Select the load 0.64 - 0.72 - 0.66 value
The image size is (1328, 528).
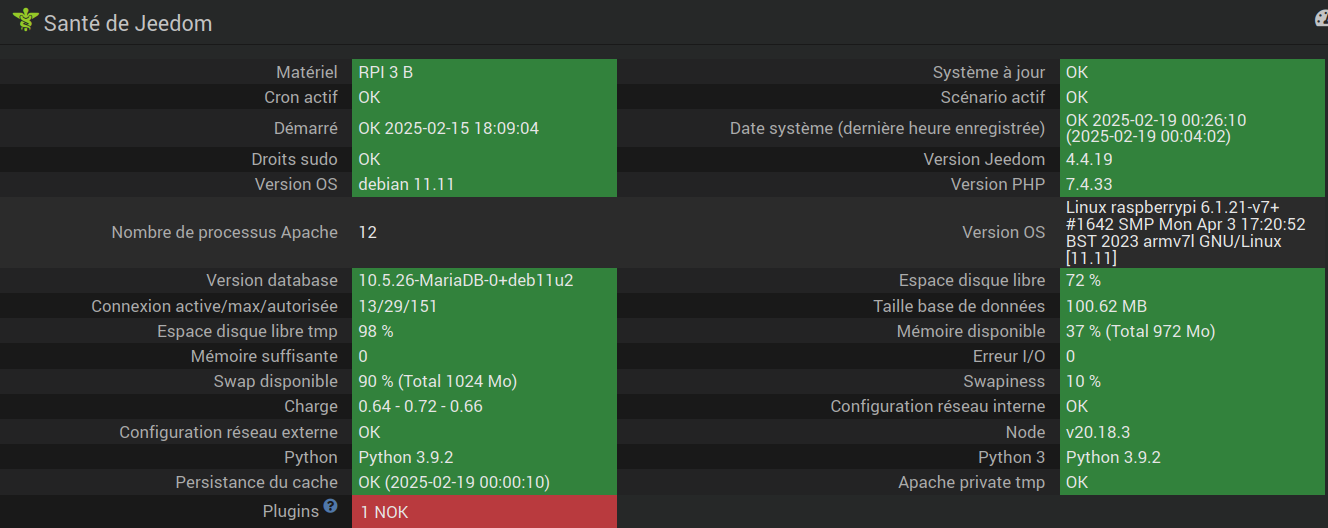pos(484,407)
